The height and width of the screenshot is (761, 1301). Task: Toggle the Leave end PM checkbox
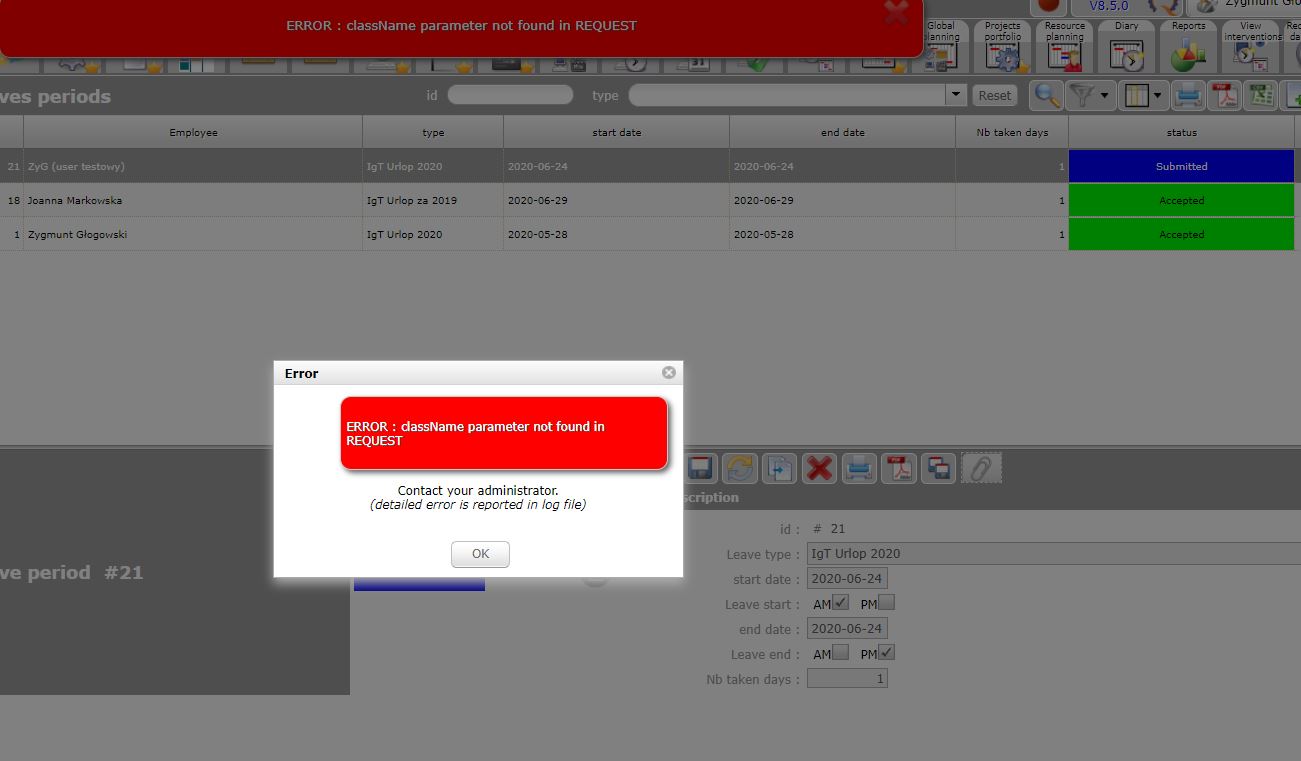pyautogui.click(x=887, y=653)
